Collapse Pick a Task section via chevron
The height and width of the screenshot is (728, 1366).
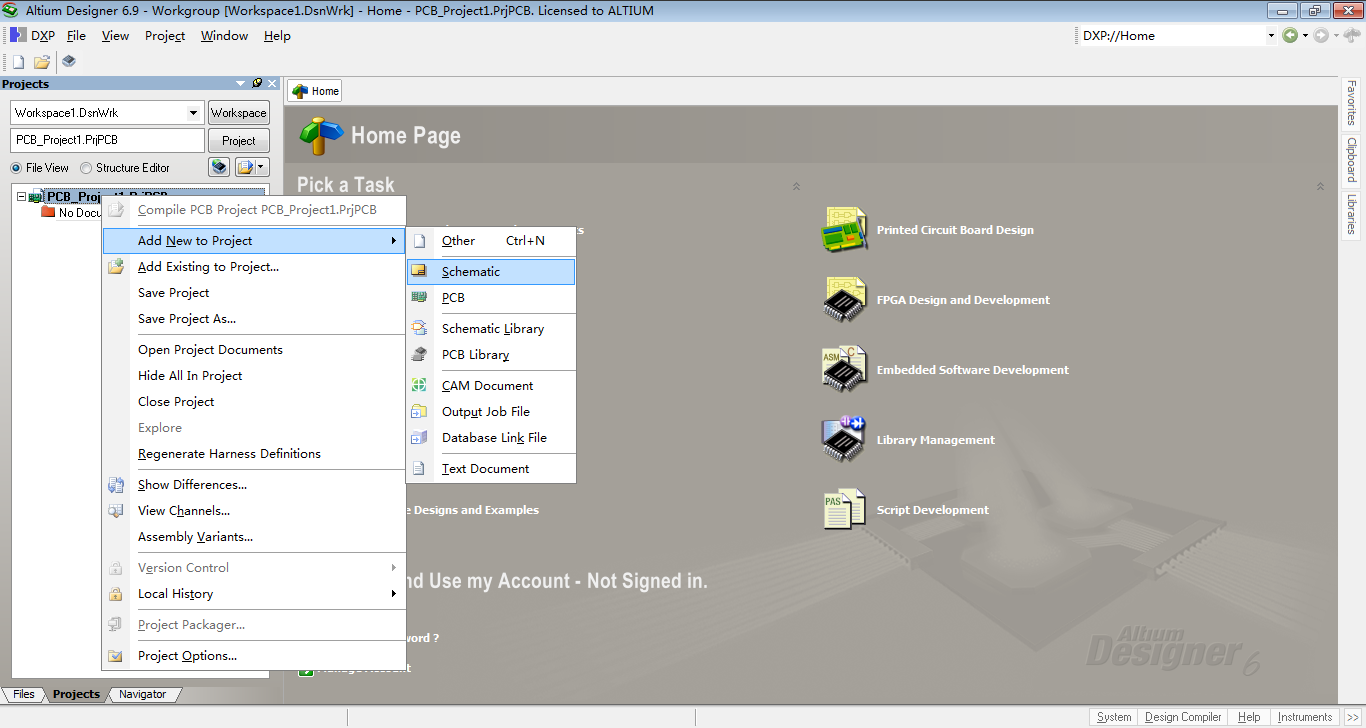click(797, 186)
